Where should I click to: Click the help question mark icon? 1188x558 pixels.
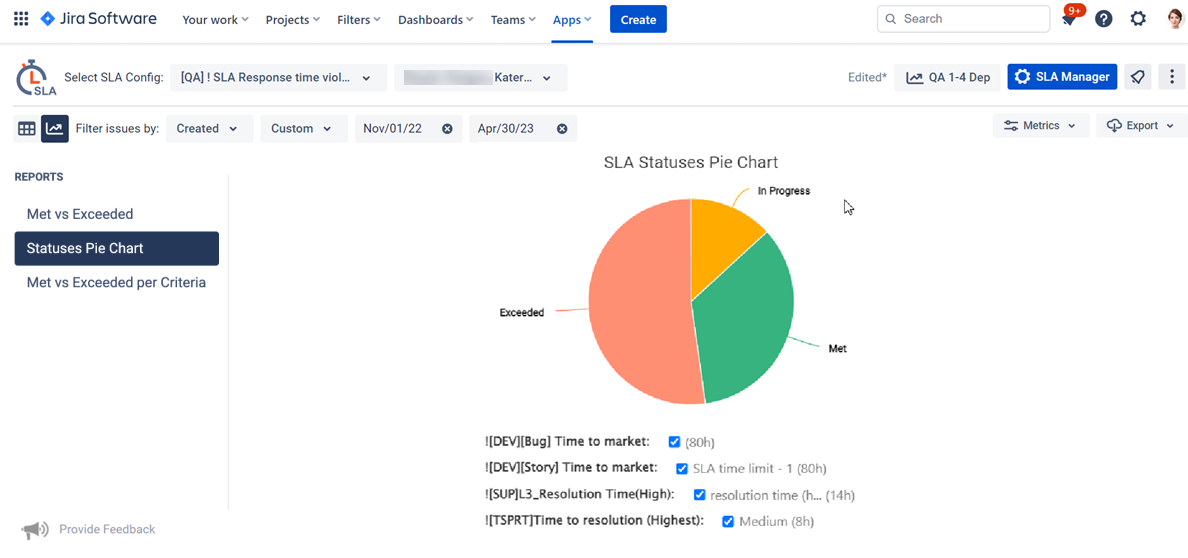[x=1103, y=19]
